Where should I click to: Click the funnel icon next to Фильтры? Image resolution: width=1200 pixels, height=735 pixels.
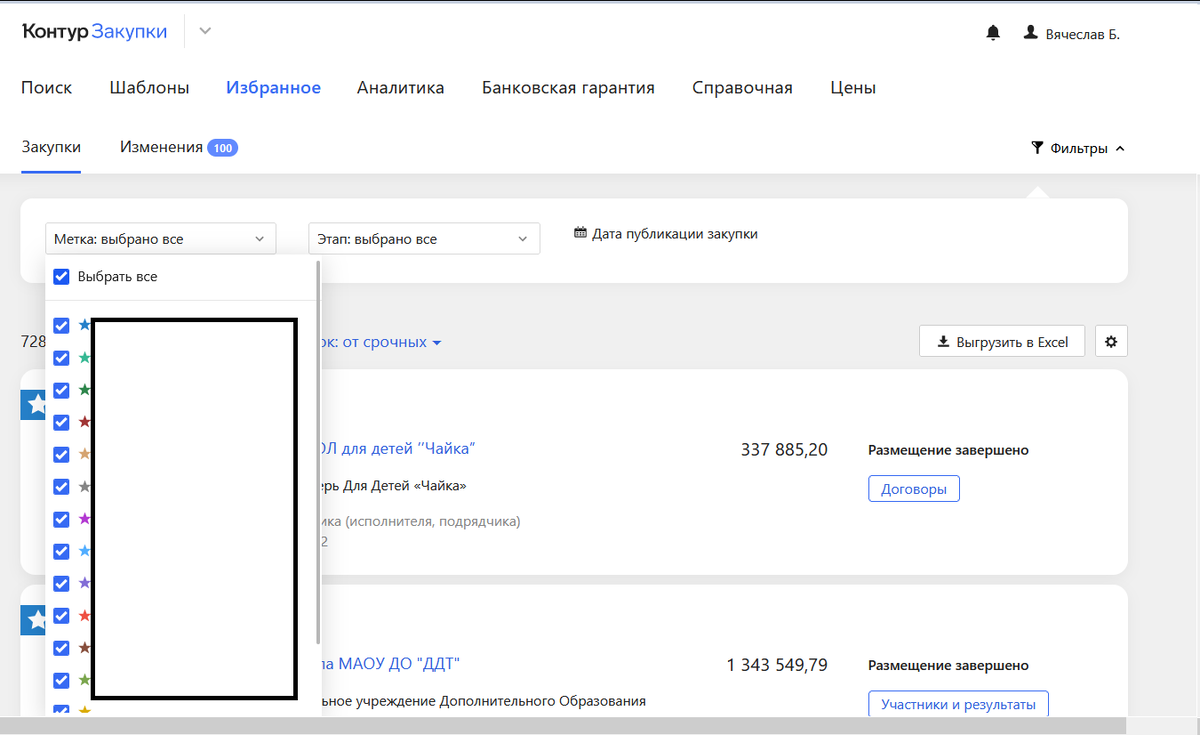(x=1037, y=148)
